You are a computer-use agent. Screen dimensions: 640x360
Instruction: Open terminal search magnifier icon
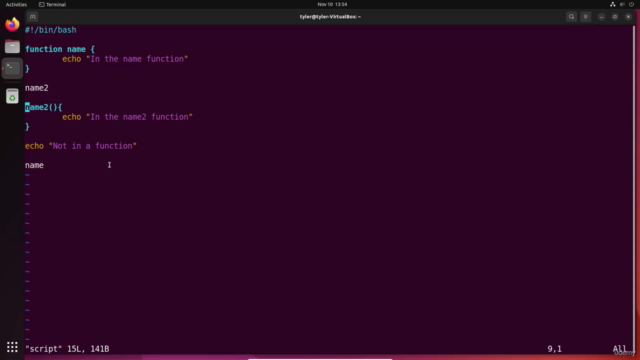tap(571, 17)
